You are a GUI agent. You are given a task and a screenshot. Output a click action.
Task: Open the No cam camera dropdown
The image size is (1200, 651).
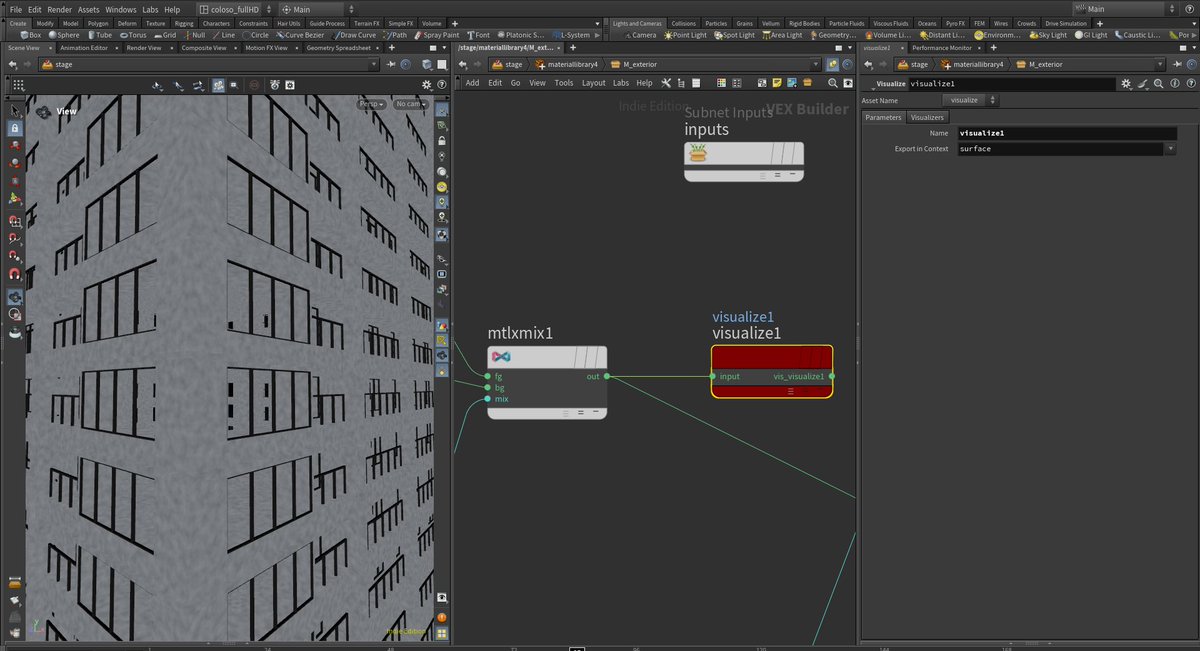coord(410,104)
